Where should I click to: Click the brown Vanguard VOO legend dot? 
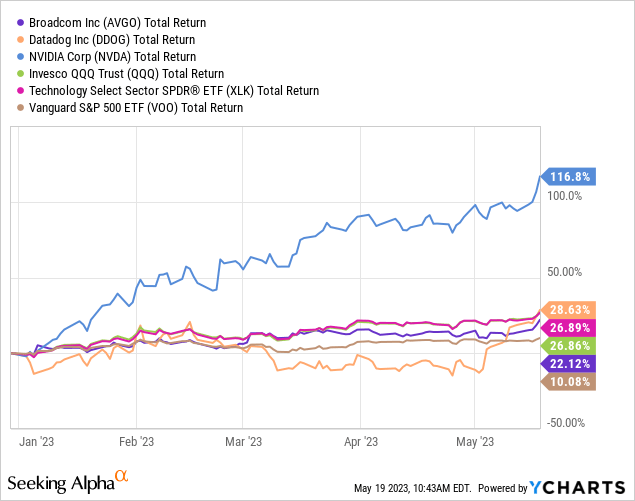[x=20, y=108]
